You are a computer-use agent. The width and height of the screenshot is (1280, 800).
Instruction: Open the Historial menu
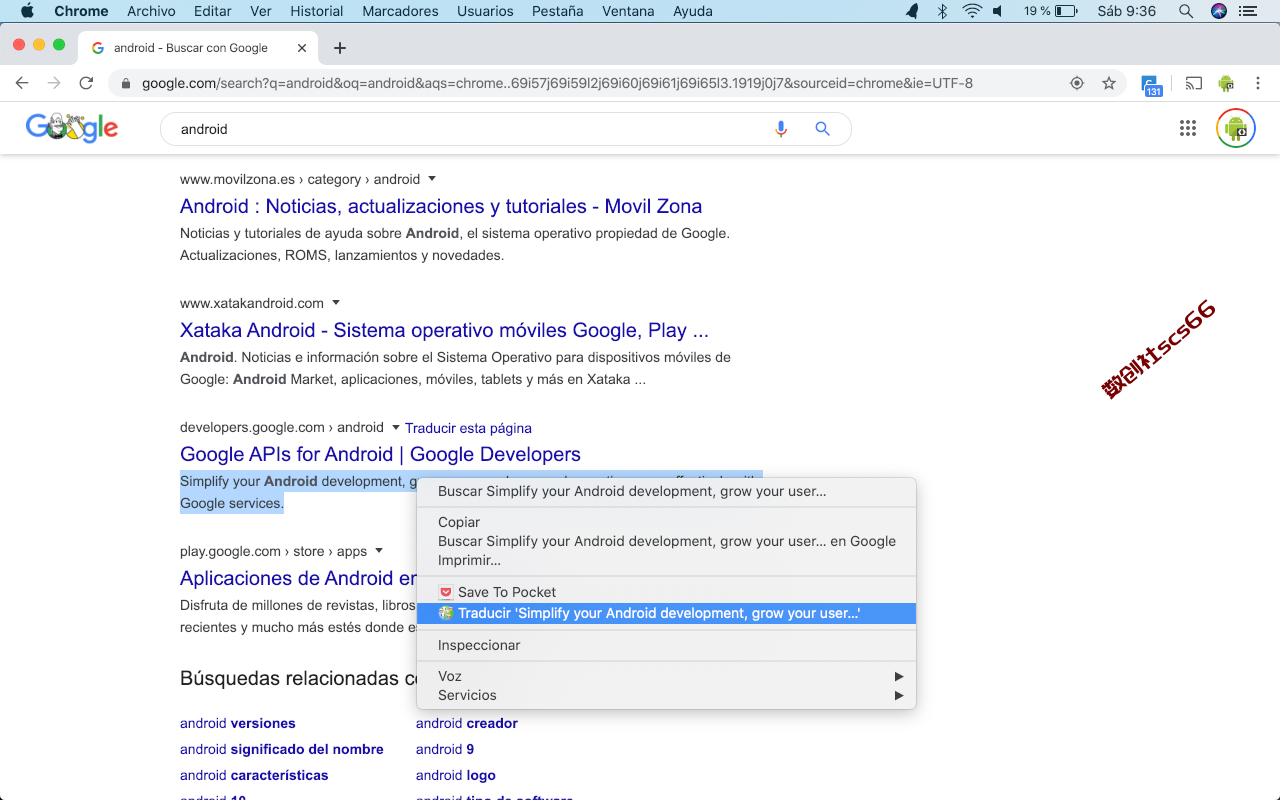317,11
